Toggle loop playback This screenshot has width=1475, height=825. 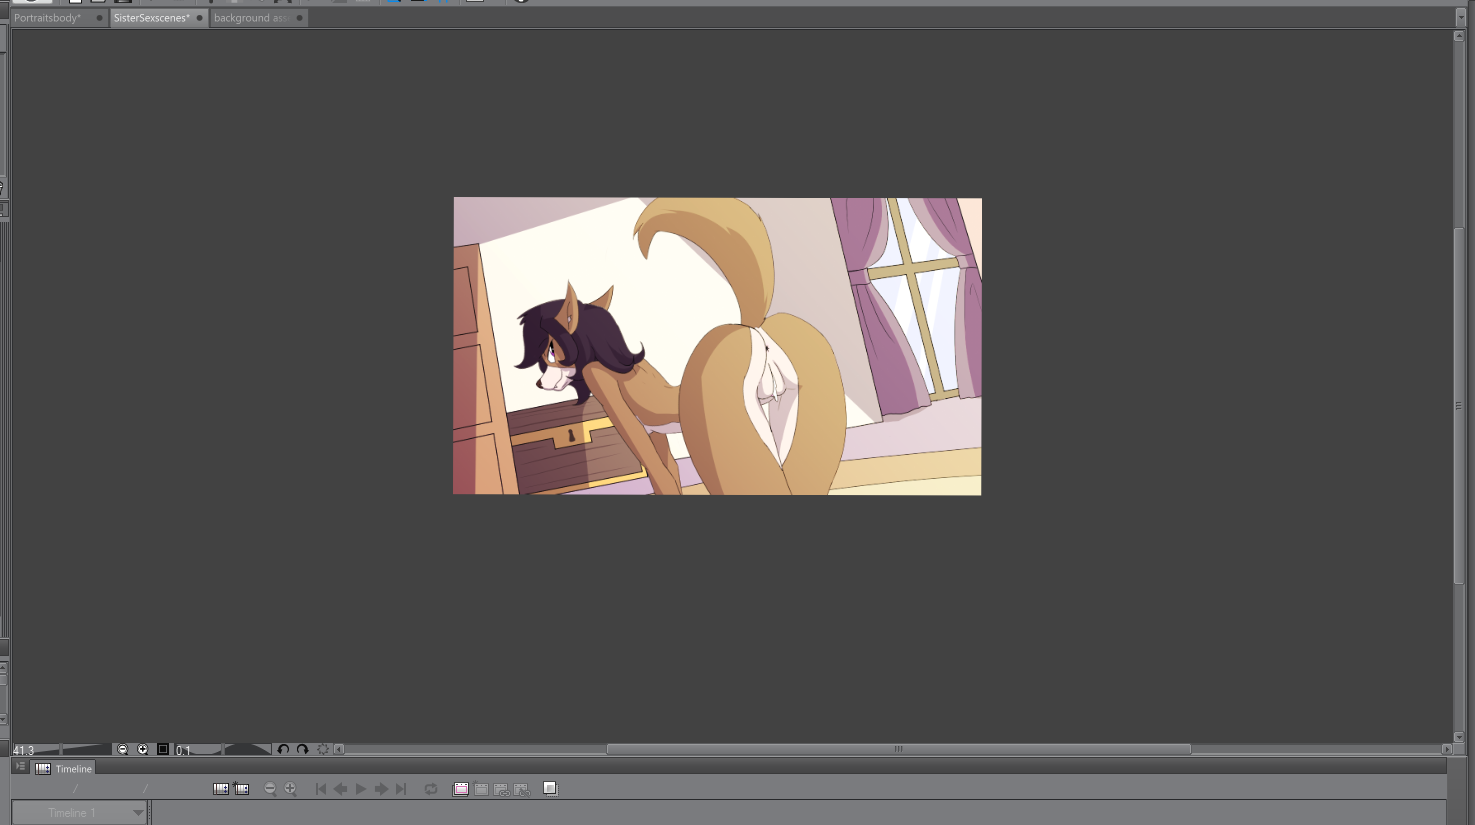(431, 789)
